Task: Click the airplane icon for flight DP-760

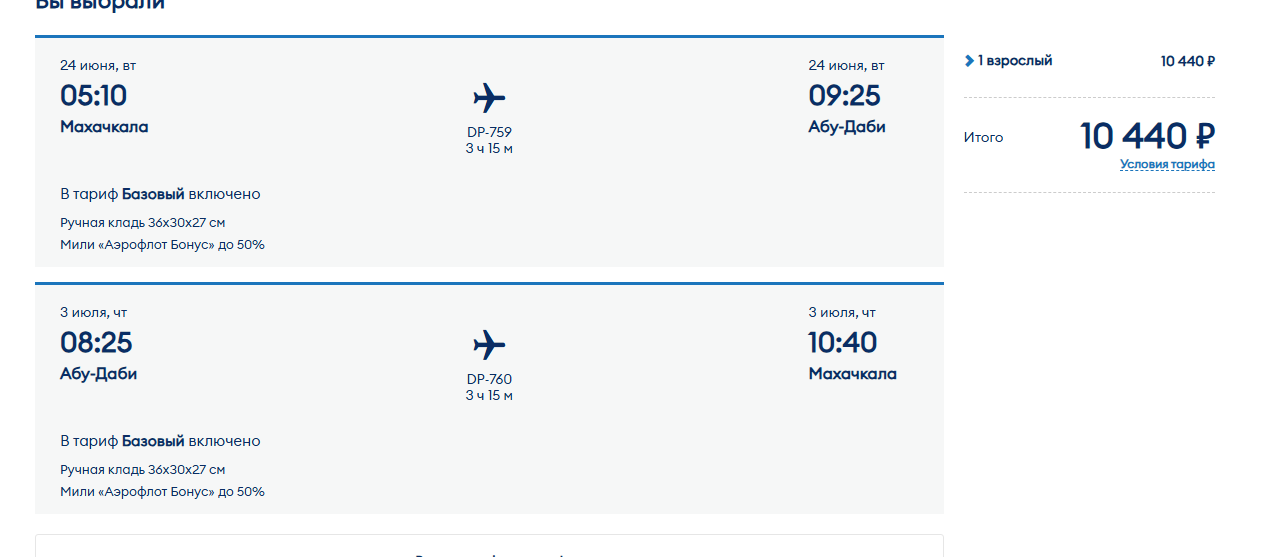Action: (489, 345)
